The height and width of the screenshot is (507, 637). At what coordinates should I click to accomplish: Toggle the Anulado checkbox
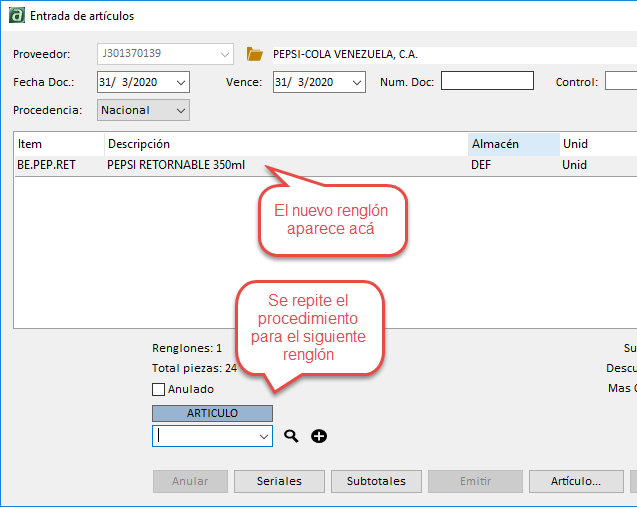(158, 389)
